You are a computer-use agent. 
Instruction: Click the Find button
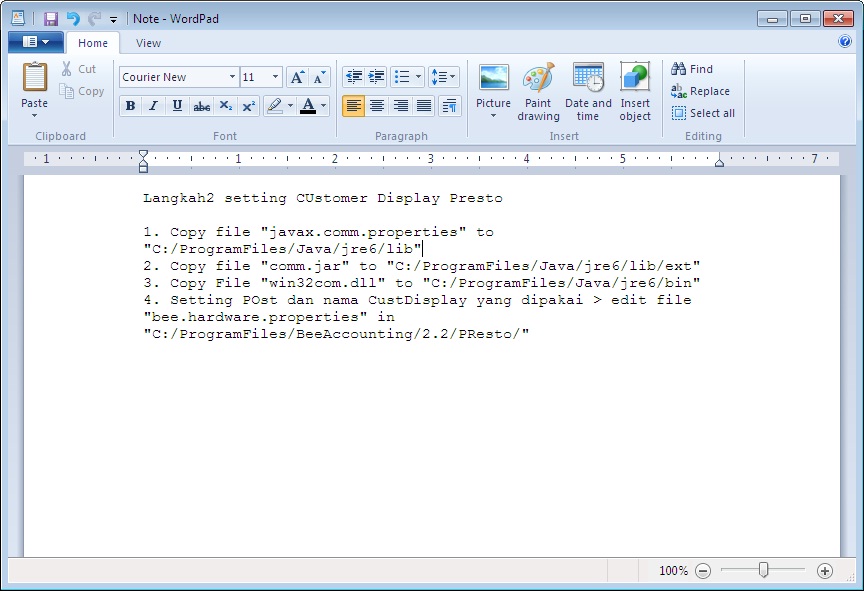pos(692,69)
